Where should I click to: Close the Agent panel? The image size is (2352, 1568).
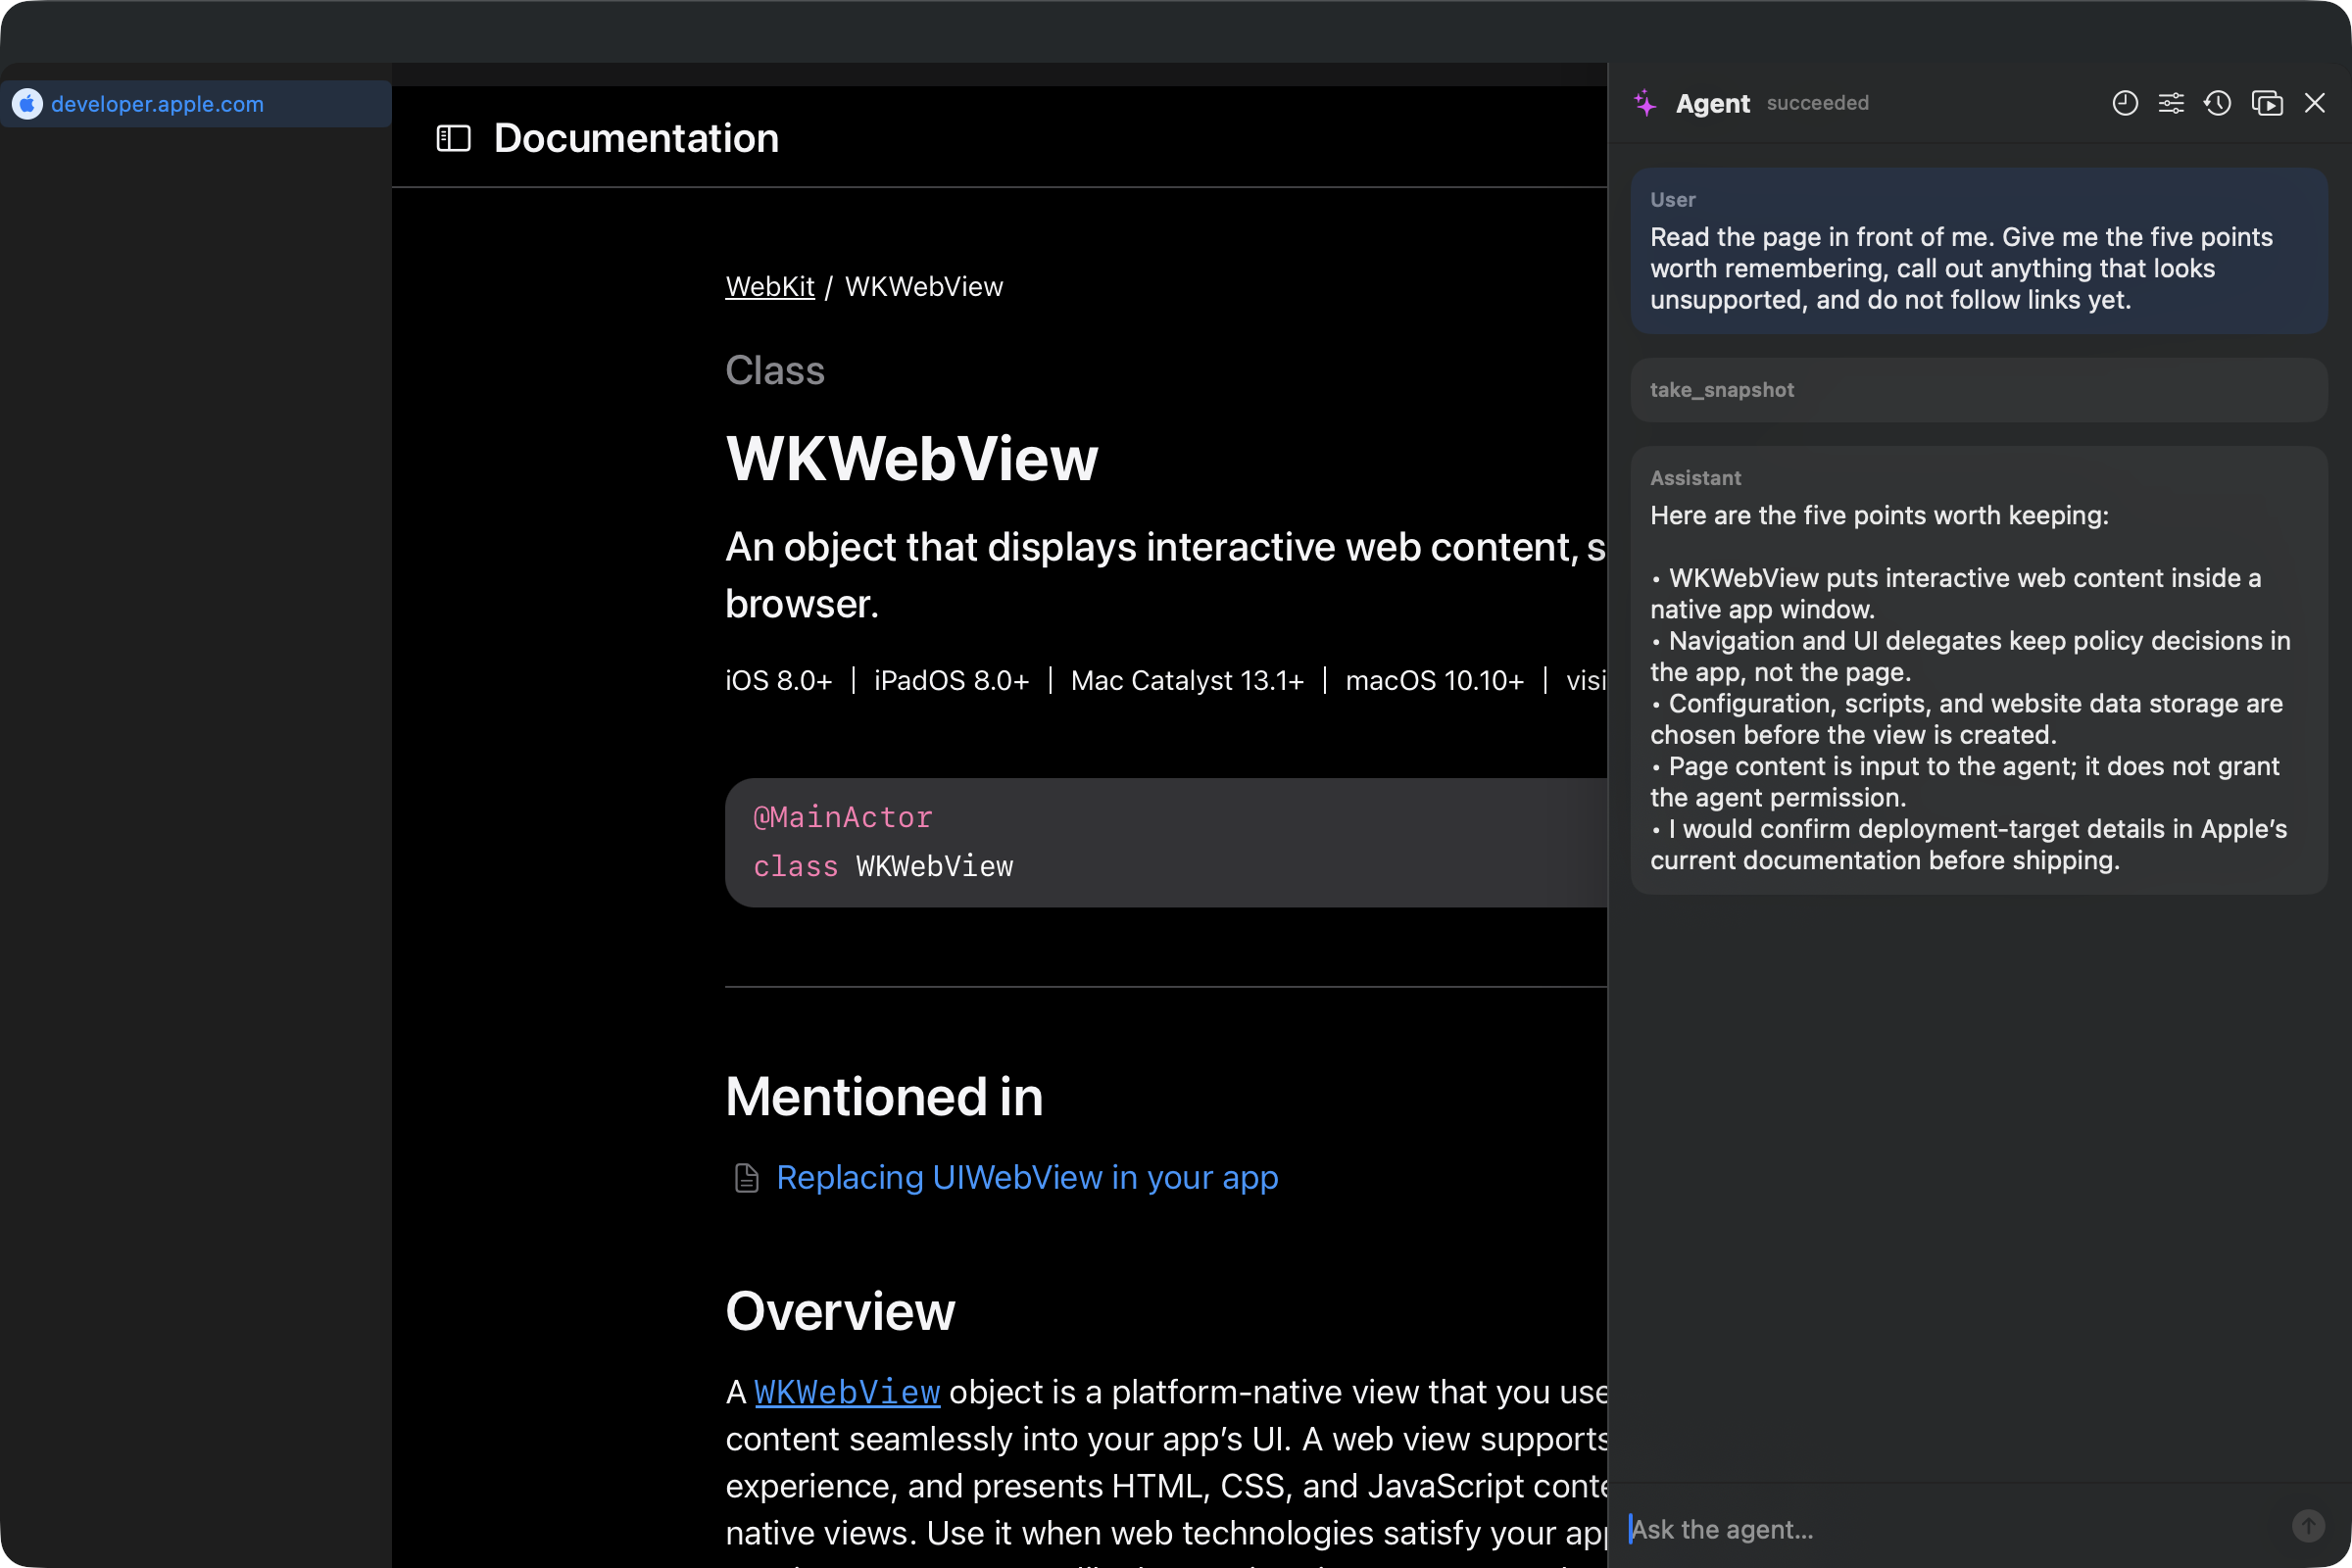2315,103
